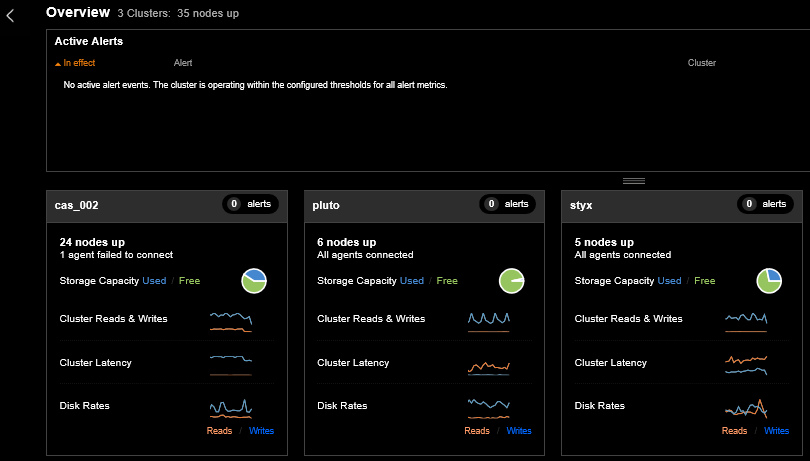Click the Alert column header
The height and width of the screenshot is (461, 810).
click(183, 63)
